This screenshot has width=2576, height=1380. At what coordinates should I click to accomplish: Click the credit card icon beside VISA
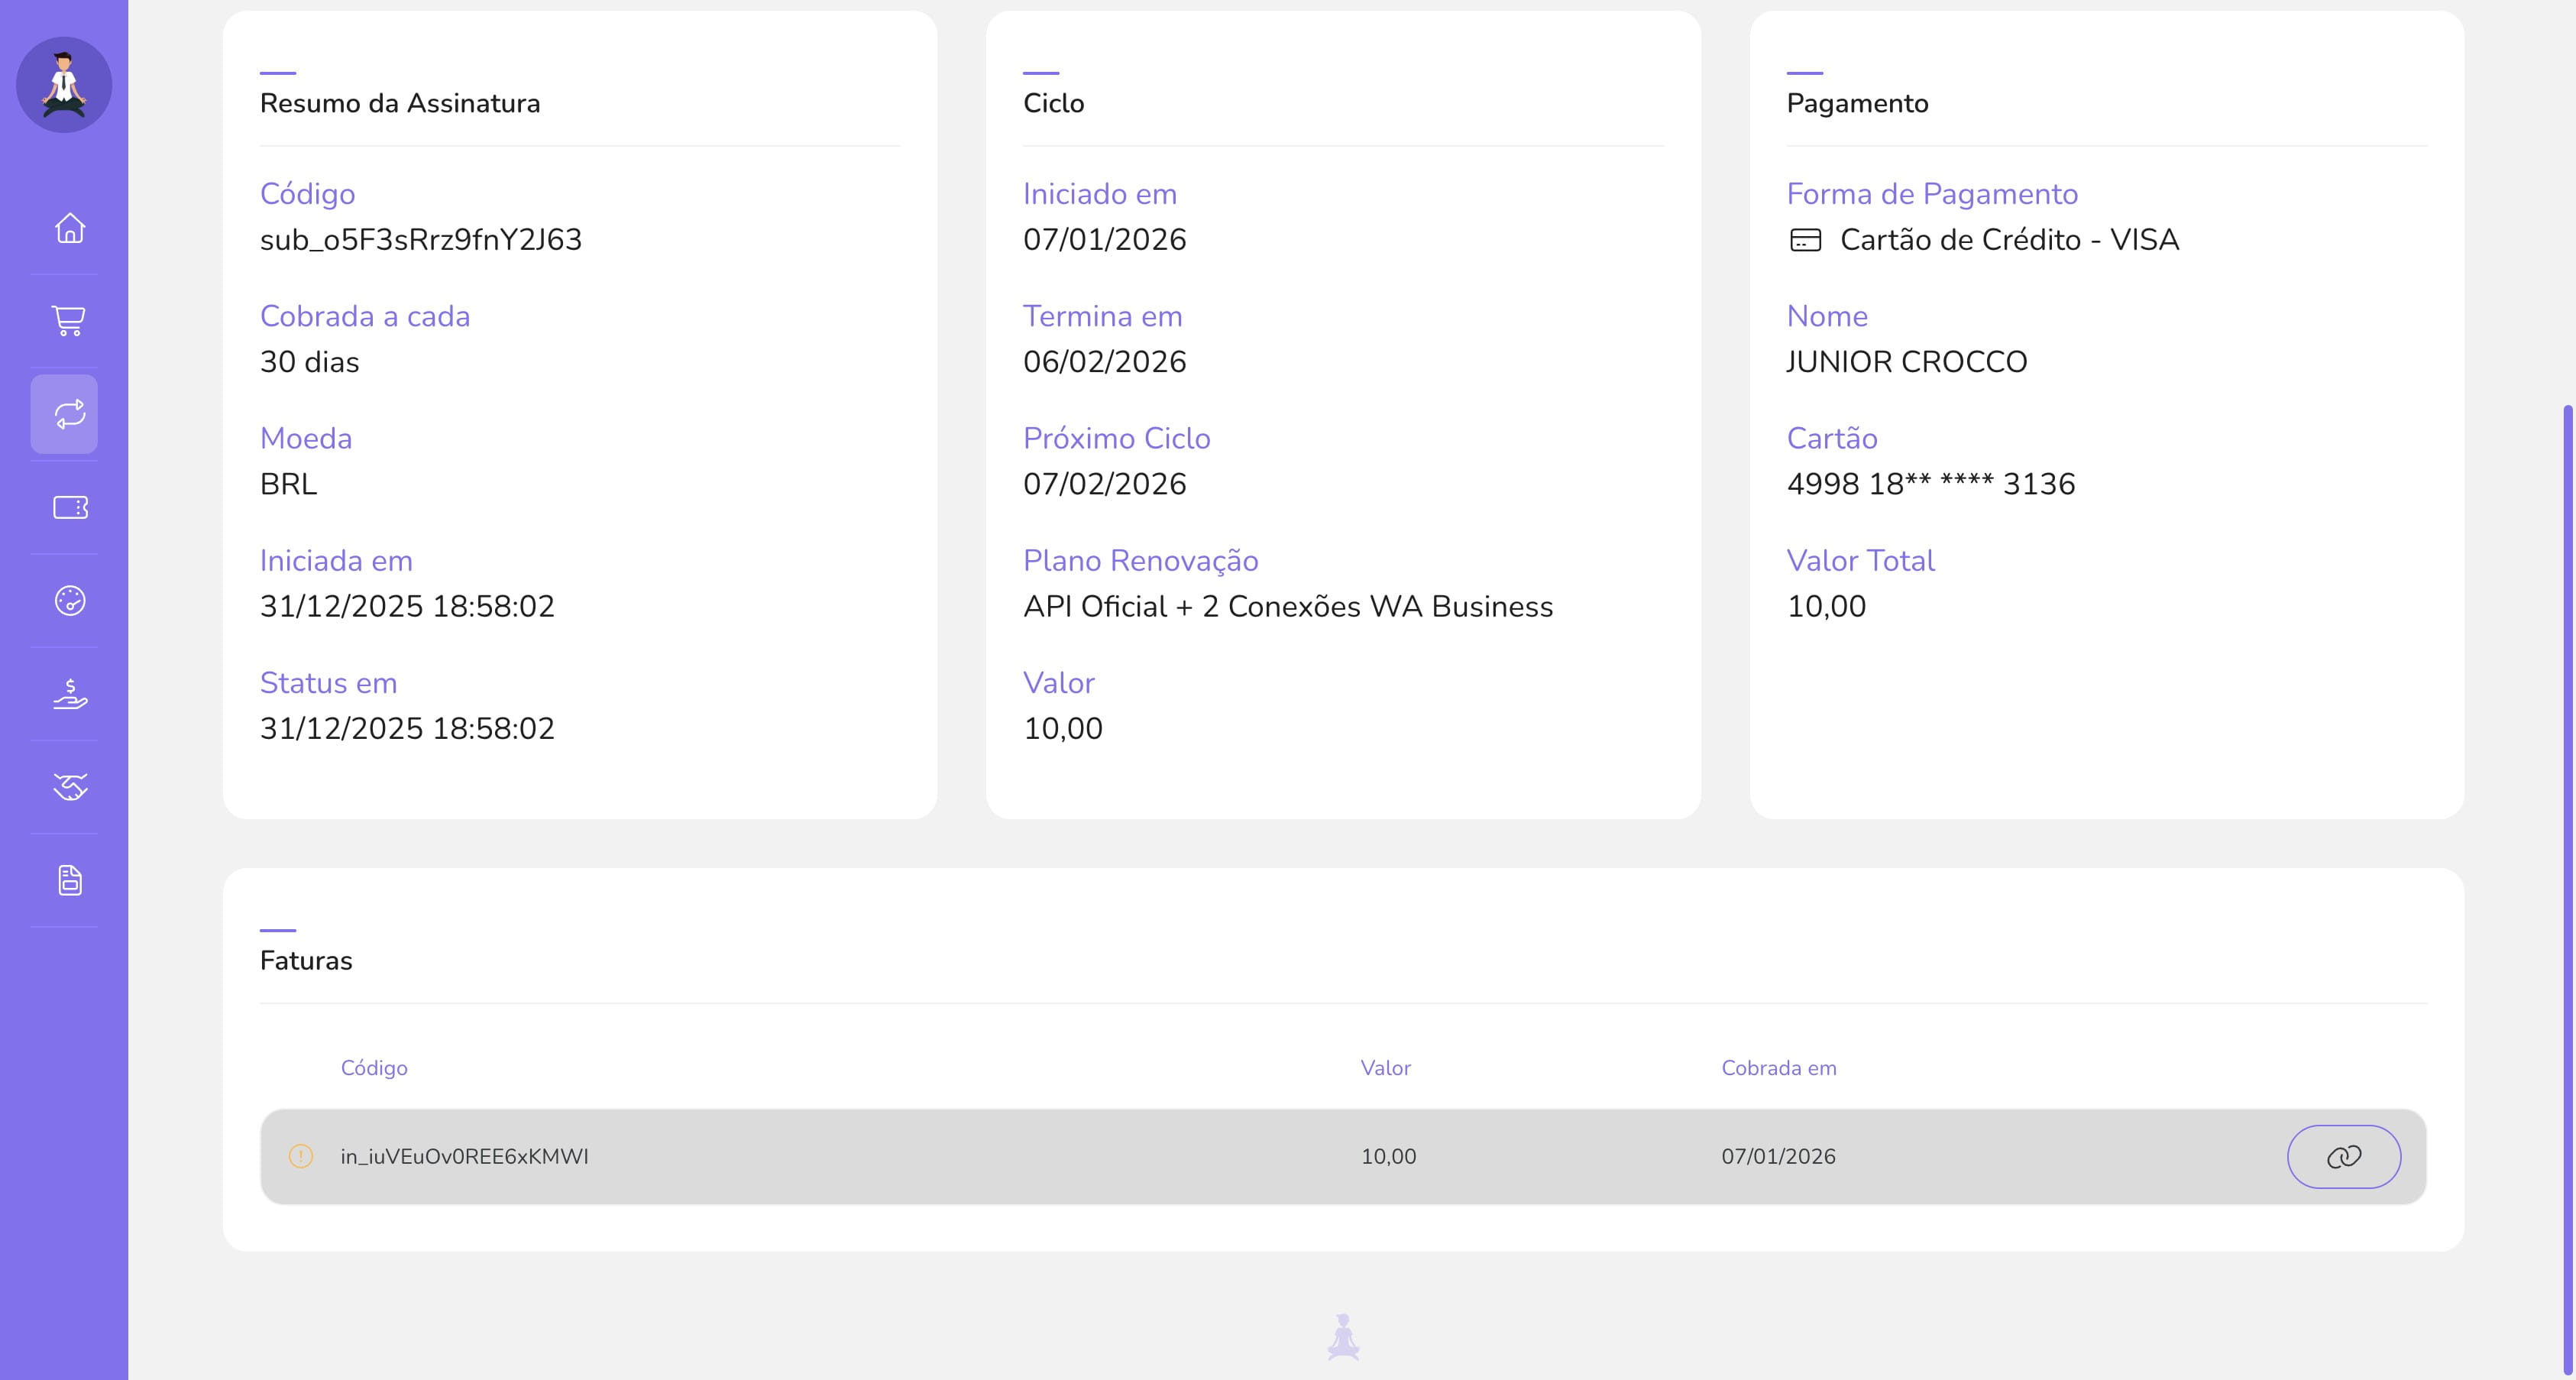point(1805,240)
